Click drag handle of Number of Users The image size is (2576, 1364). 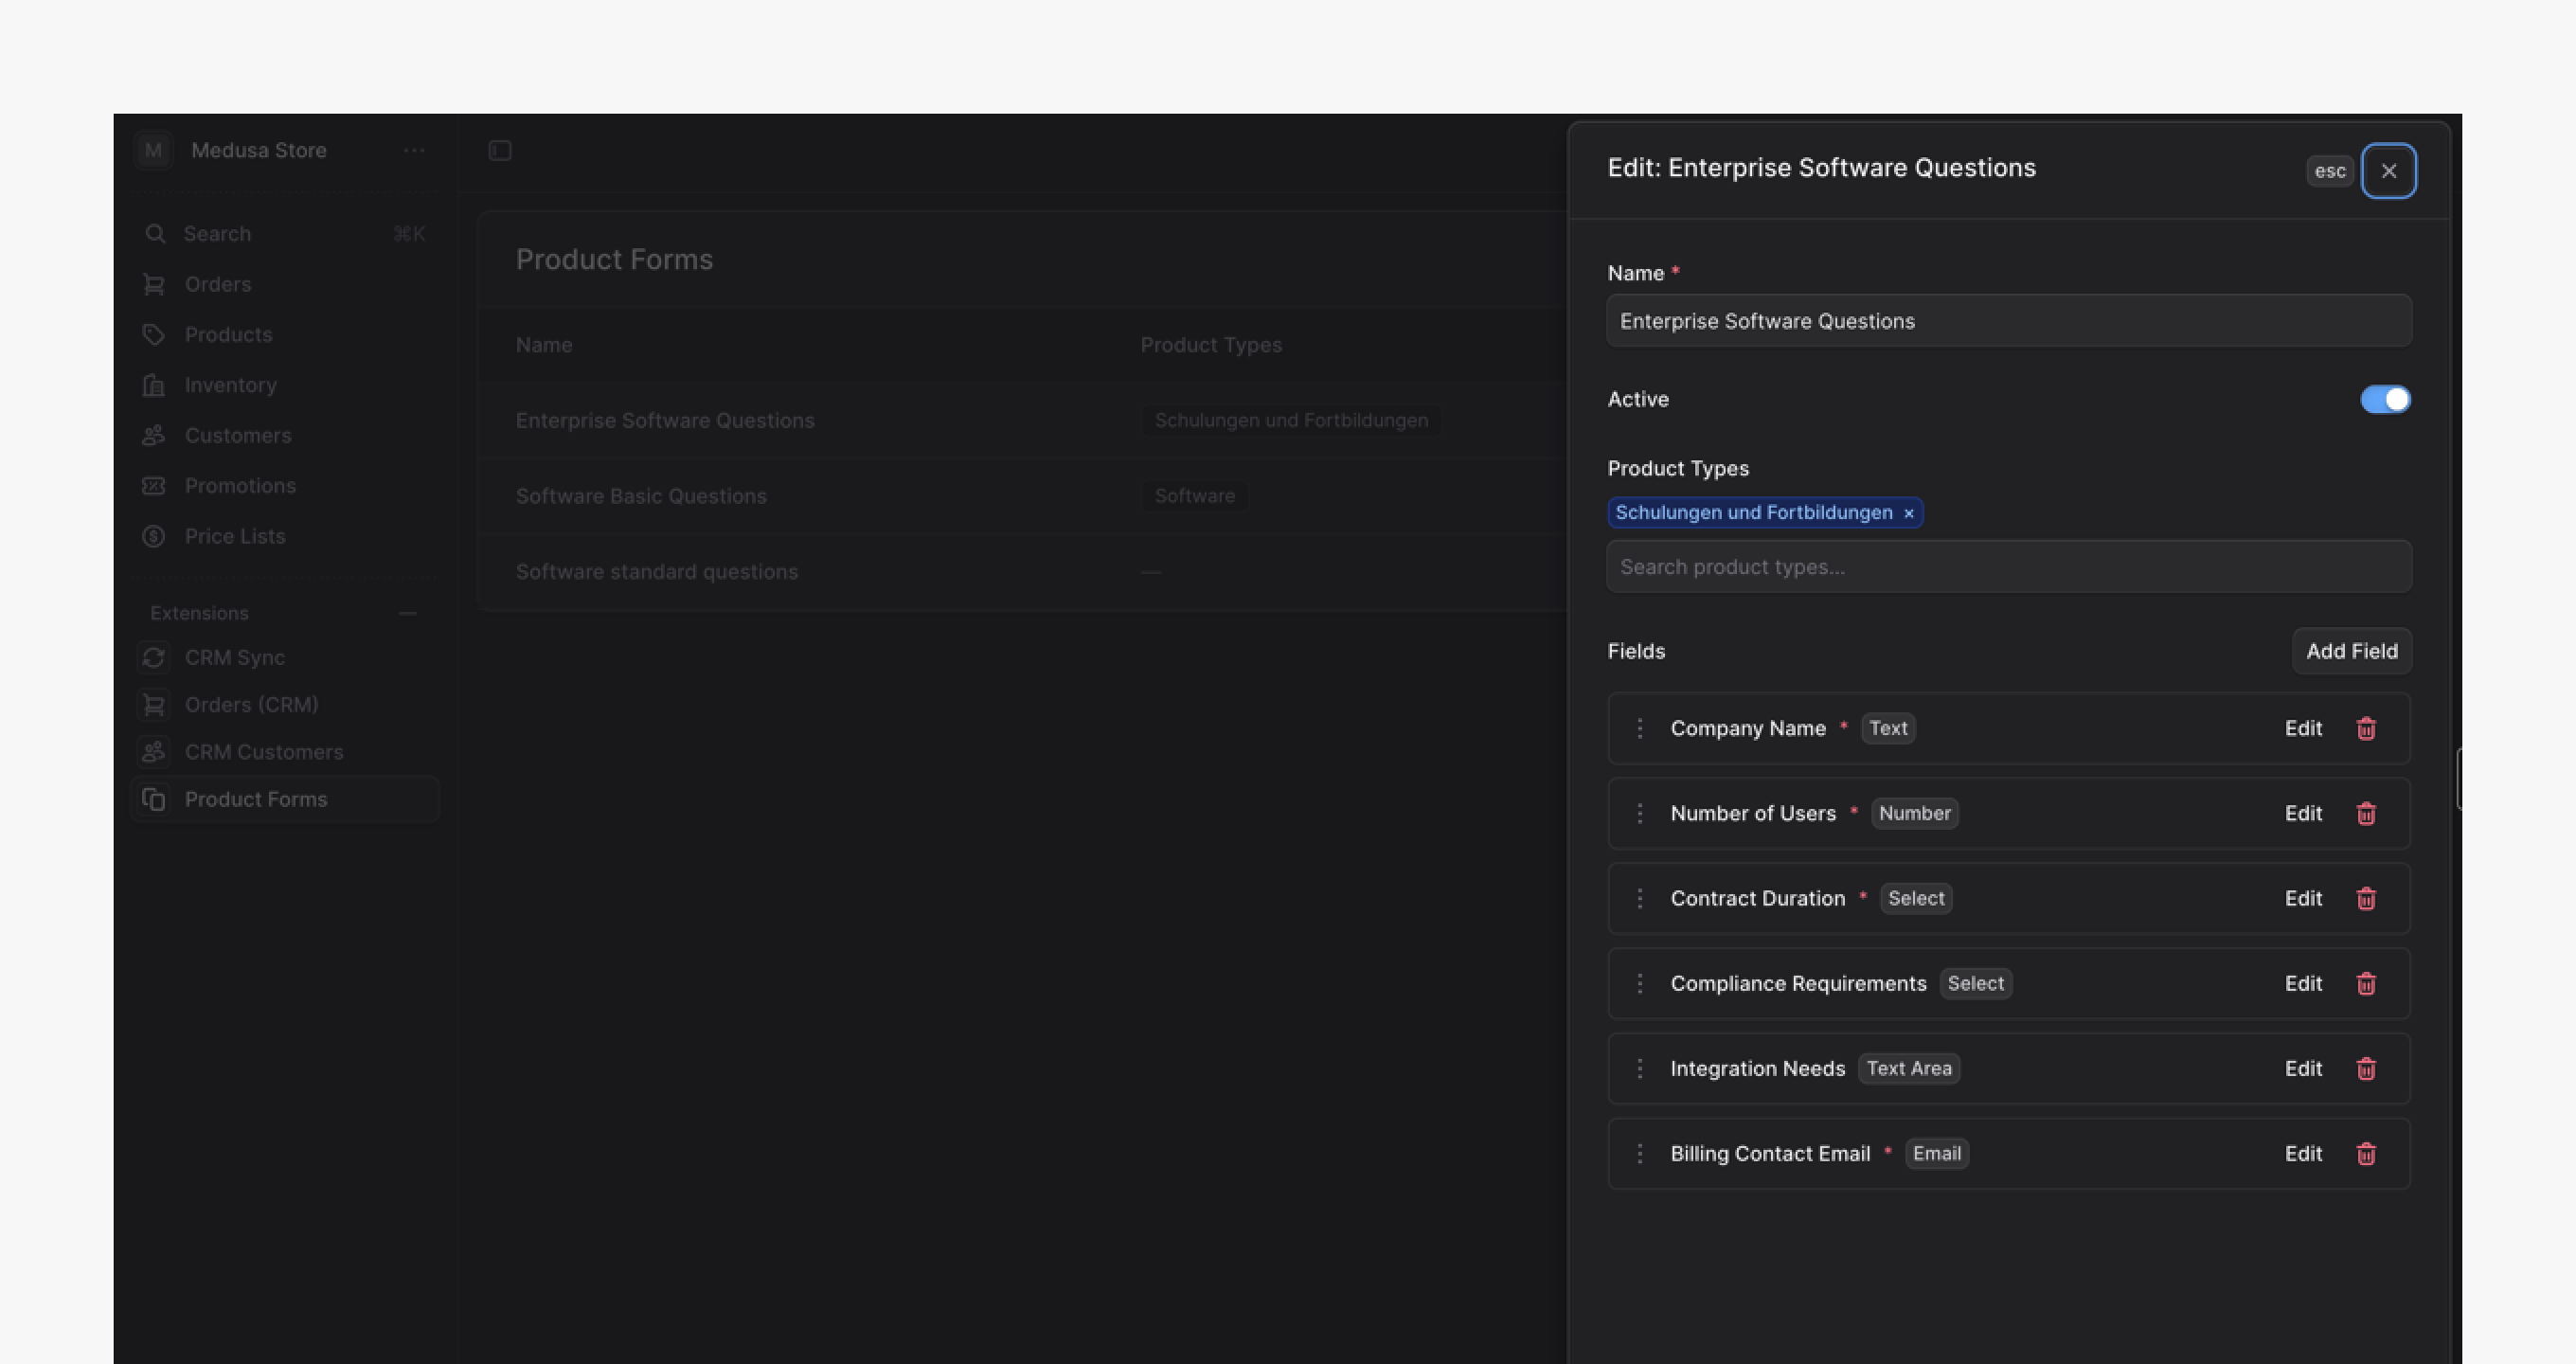1639,813
